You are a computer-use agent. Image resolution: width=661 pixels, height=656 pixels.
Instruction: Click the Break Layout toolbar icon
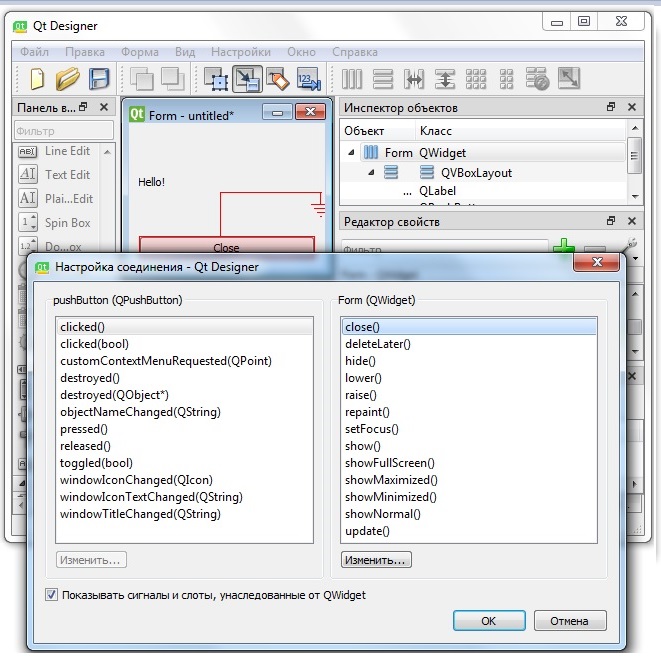coord(537,79)
